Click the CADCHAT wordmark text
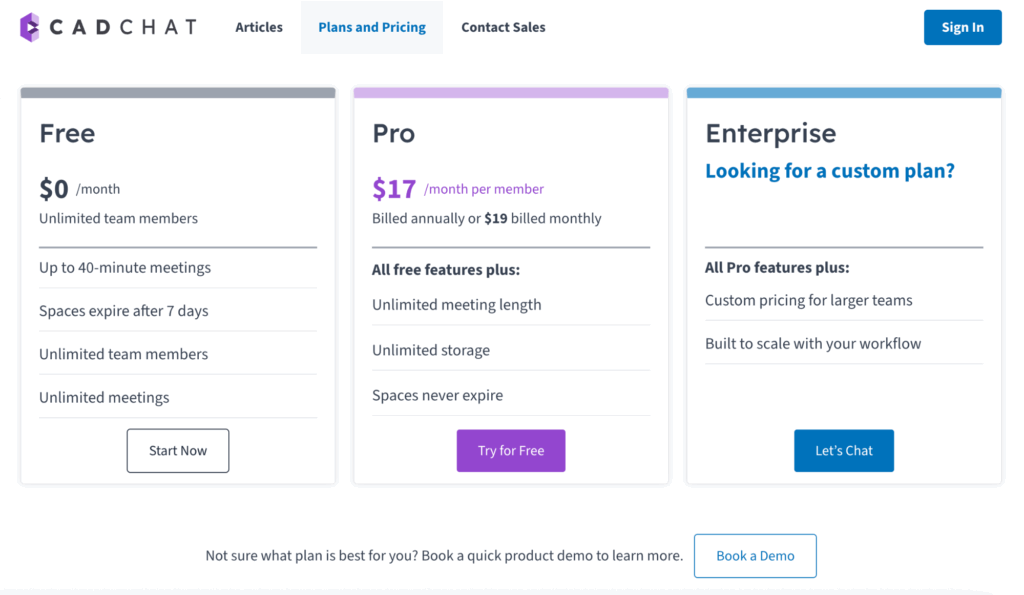This screenshot has width=1024, height=595. coord(123,27)
